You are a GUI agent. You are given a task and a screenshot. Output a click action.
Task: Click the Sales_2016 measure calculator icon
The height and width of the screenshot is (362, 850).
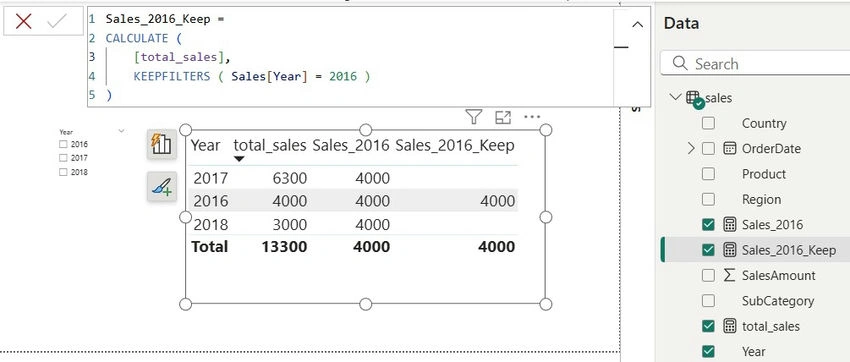point(730,224)
